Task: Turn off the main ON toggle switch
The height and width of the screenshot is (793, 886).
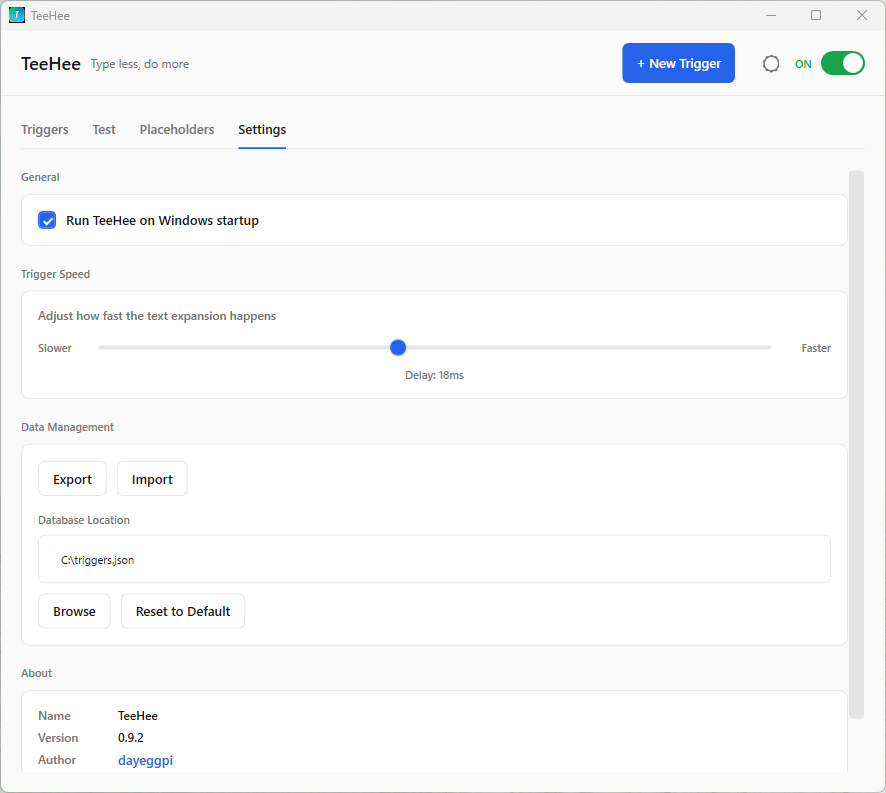Action: tap(842, 63)
